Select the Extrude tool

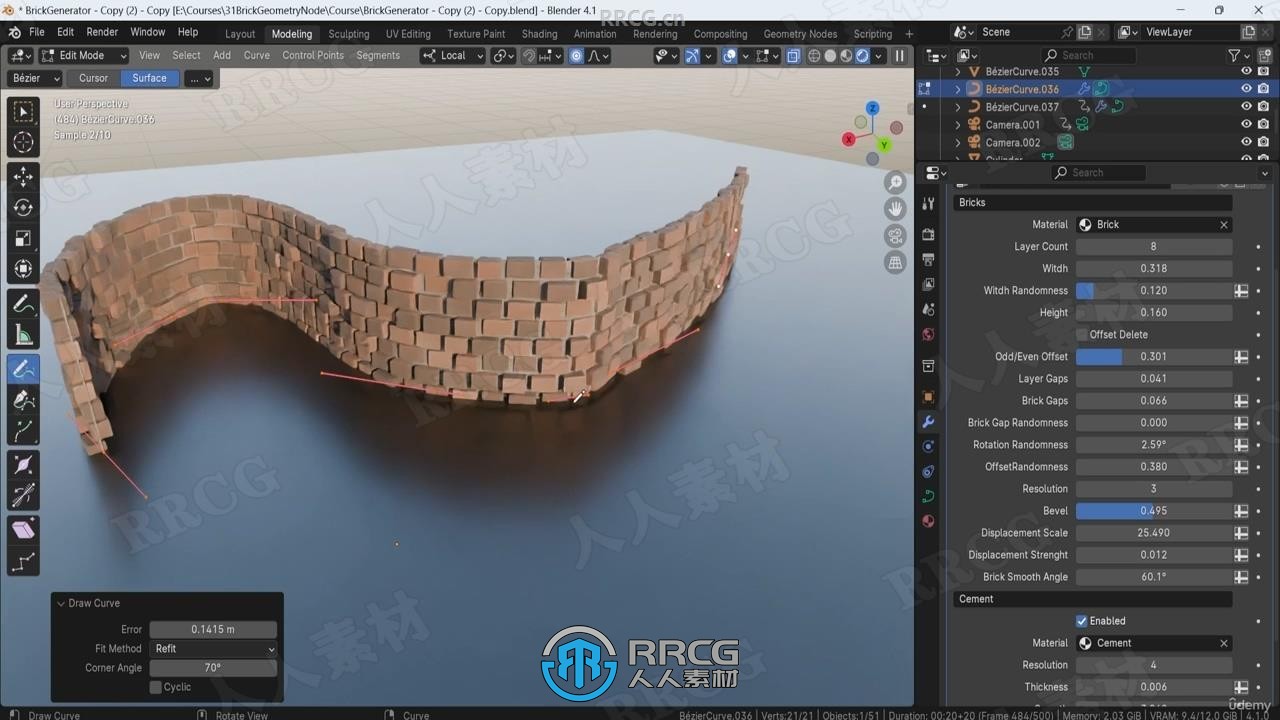point(23,431)
